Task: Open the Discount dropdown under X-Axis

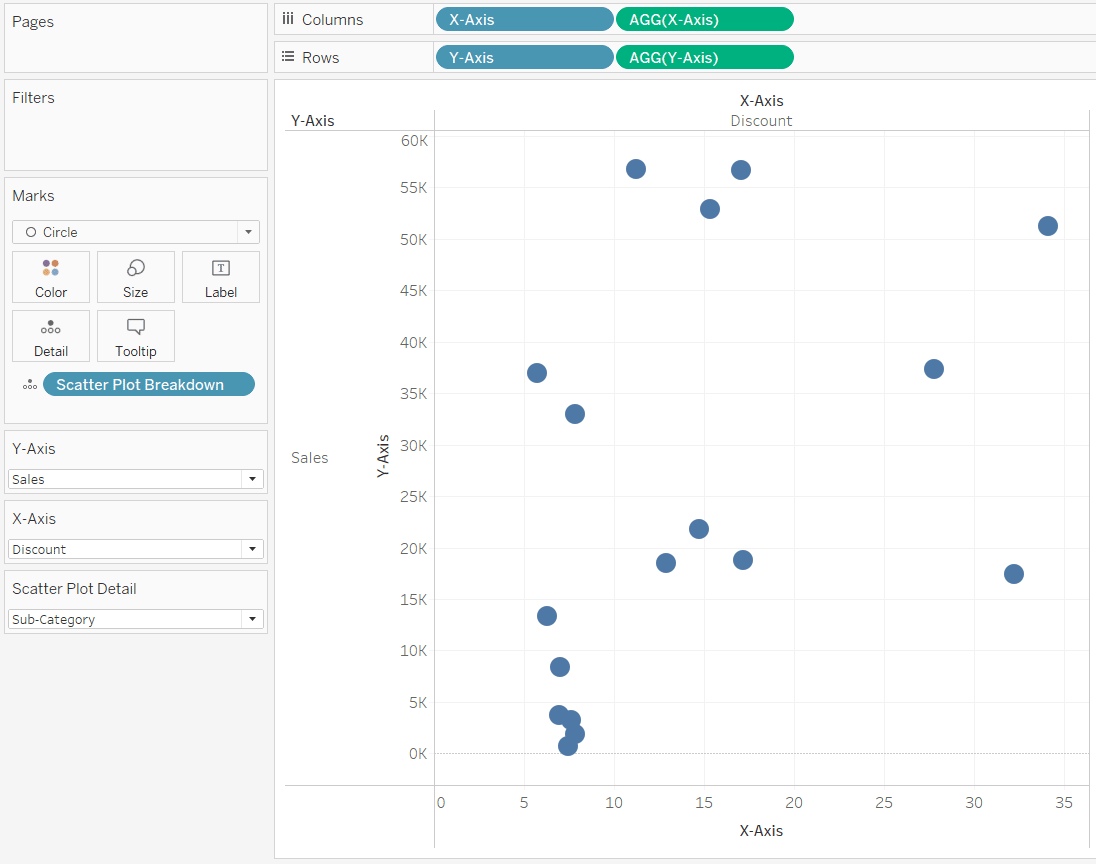Action: point(252,549)
